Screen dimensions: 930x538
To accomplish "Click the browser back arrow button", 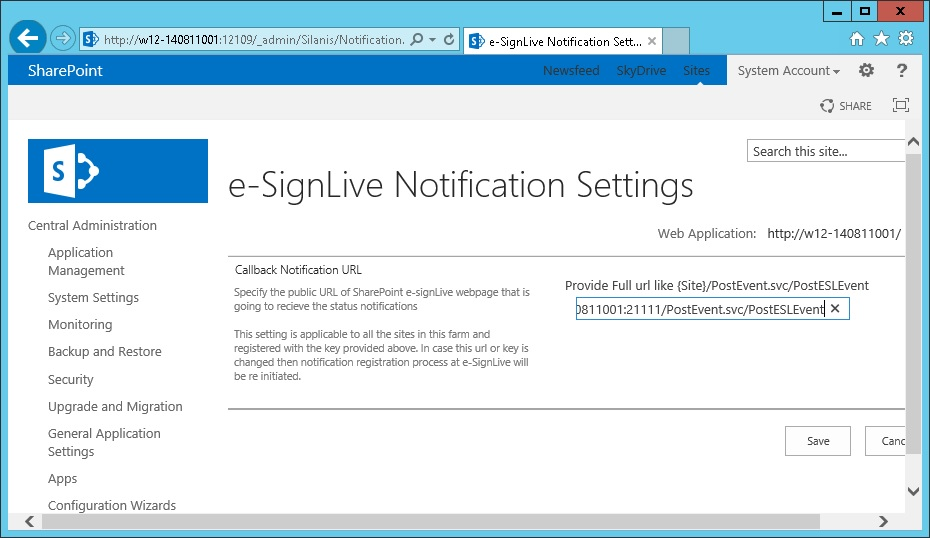I will point(27,39).
